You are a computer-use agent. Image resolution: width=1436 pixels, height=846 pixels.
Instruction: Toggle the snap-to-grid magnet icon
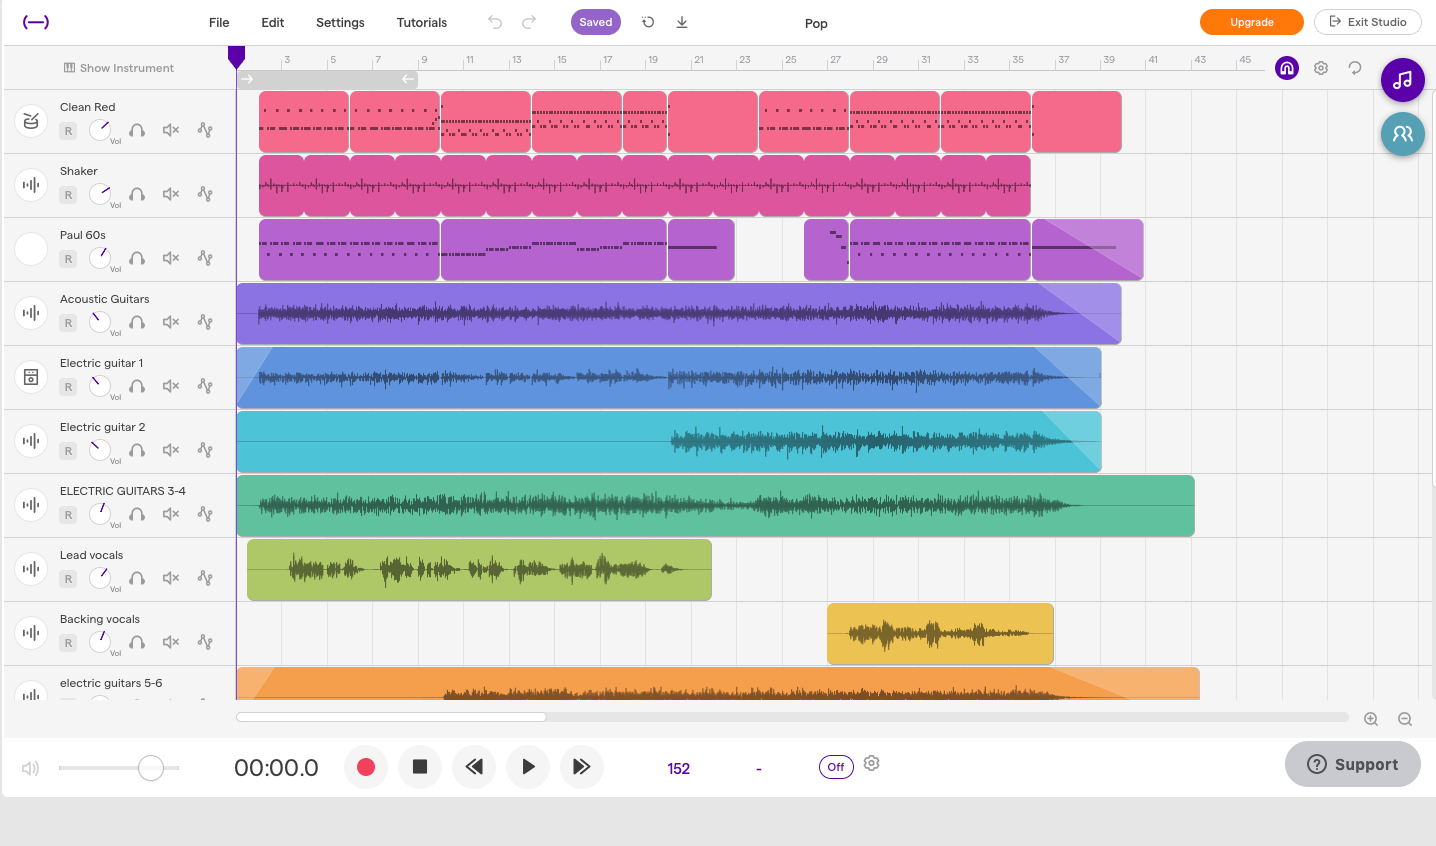pos(1286,67)
